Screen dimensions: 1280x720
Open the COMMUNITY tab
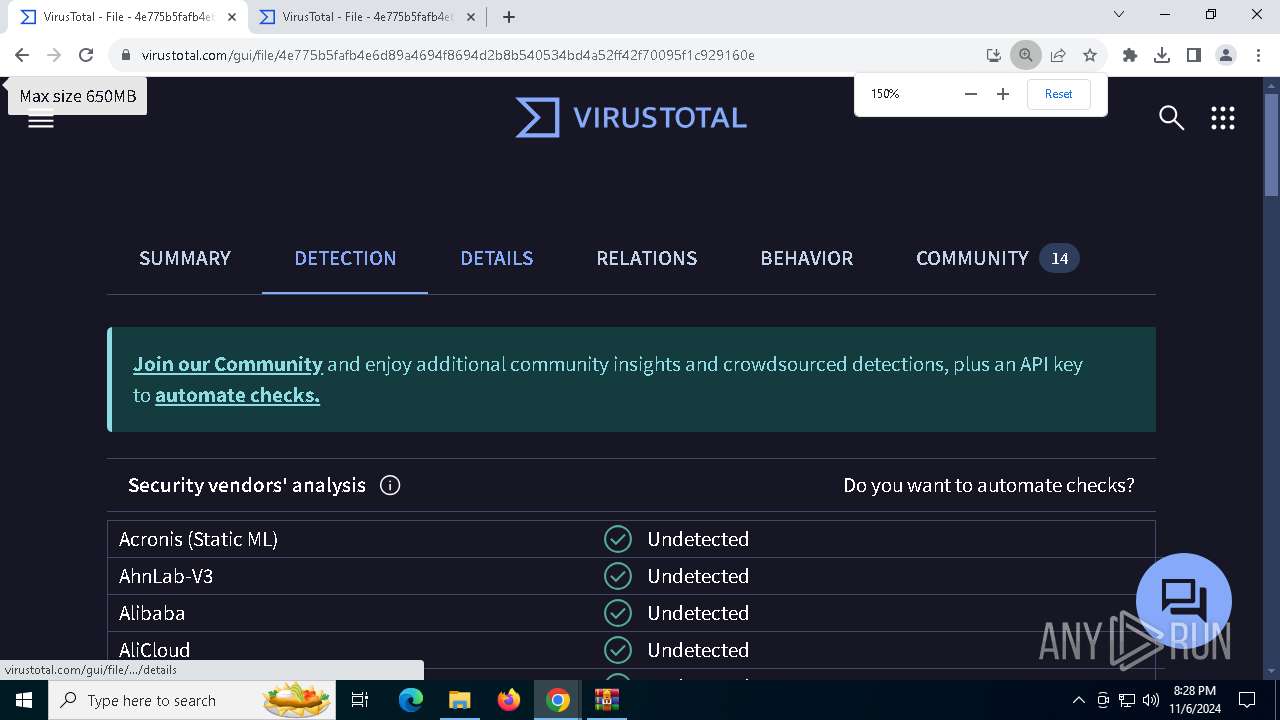(x=997, y=258)
